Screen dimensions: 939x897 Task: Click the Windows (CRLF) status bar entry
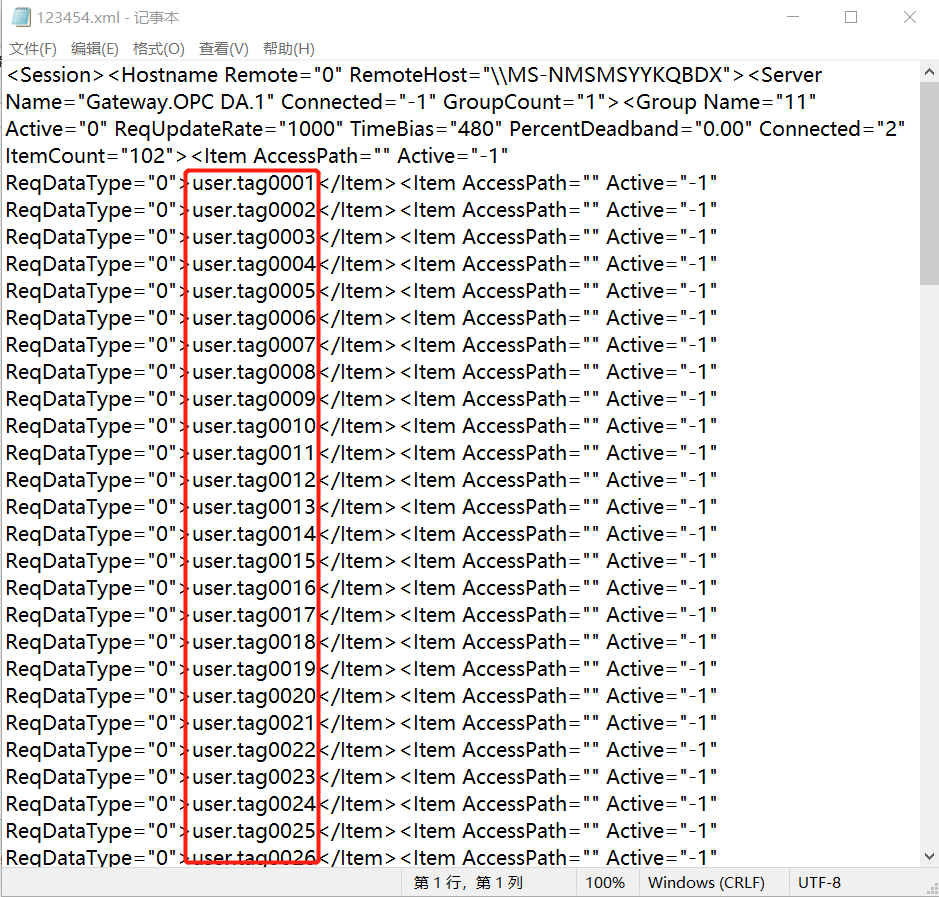[706, 883]
